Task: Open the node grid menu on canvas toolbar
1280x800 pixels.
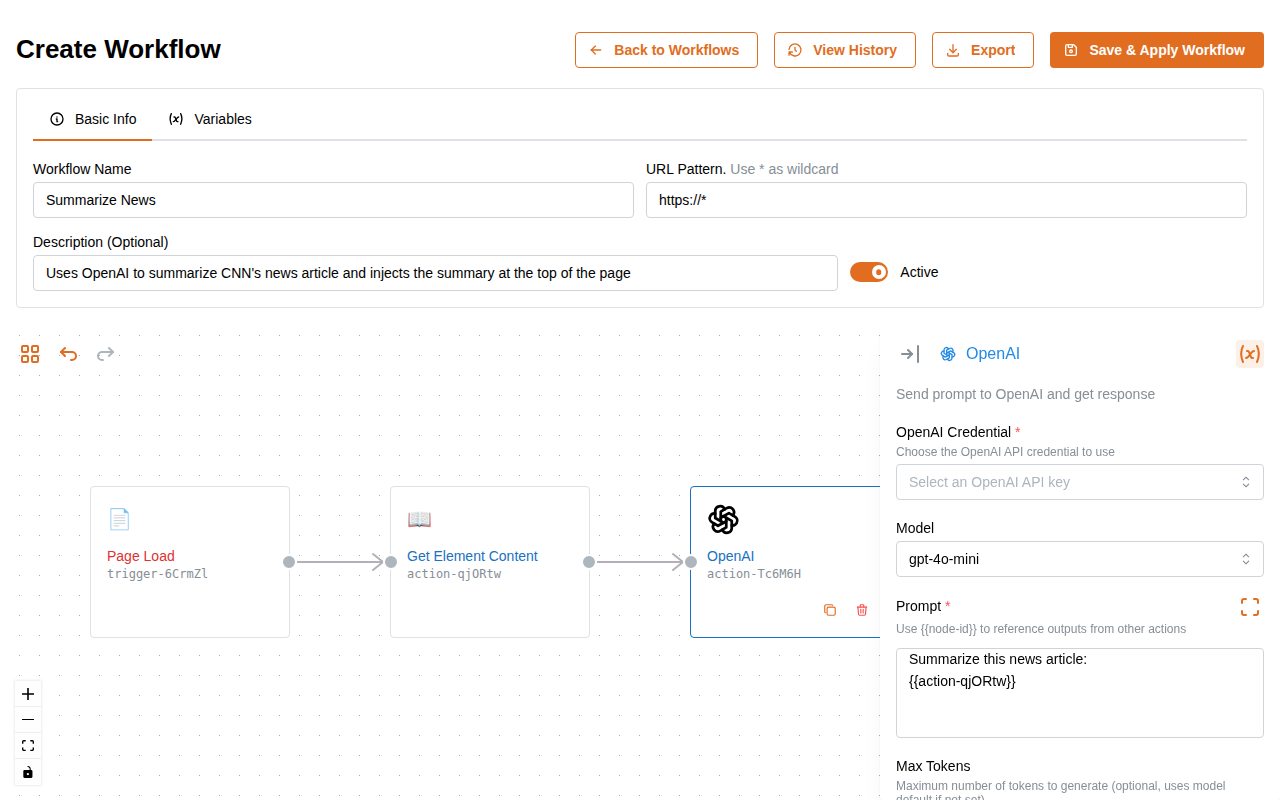Action: click(29, 353)
